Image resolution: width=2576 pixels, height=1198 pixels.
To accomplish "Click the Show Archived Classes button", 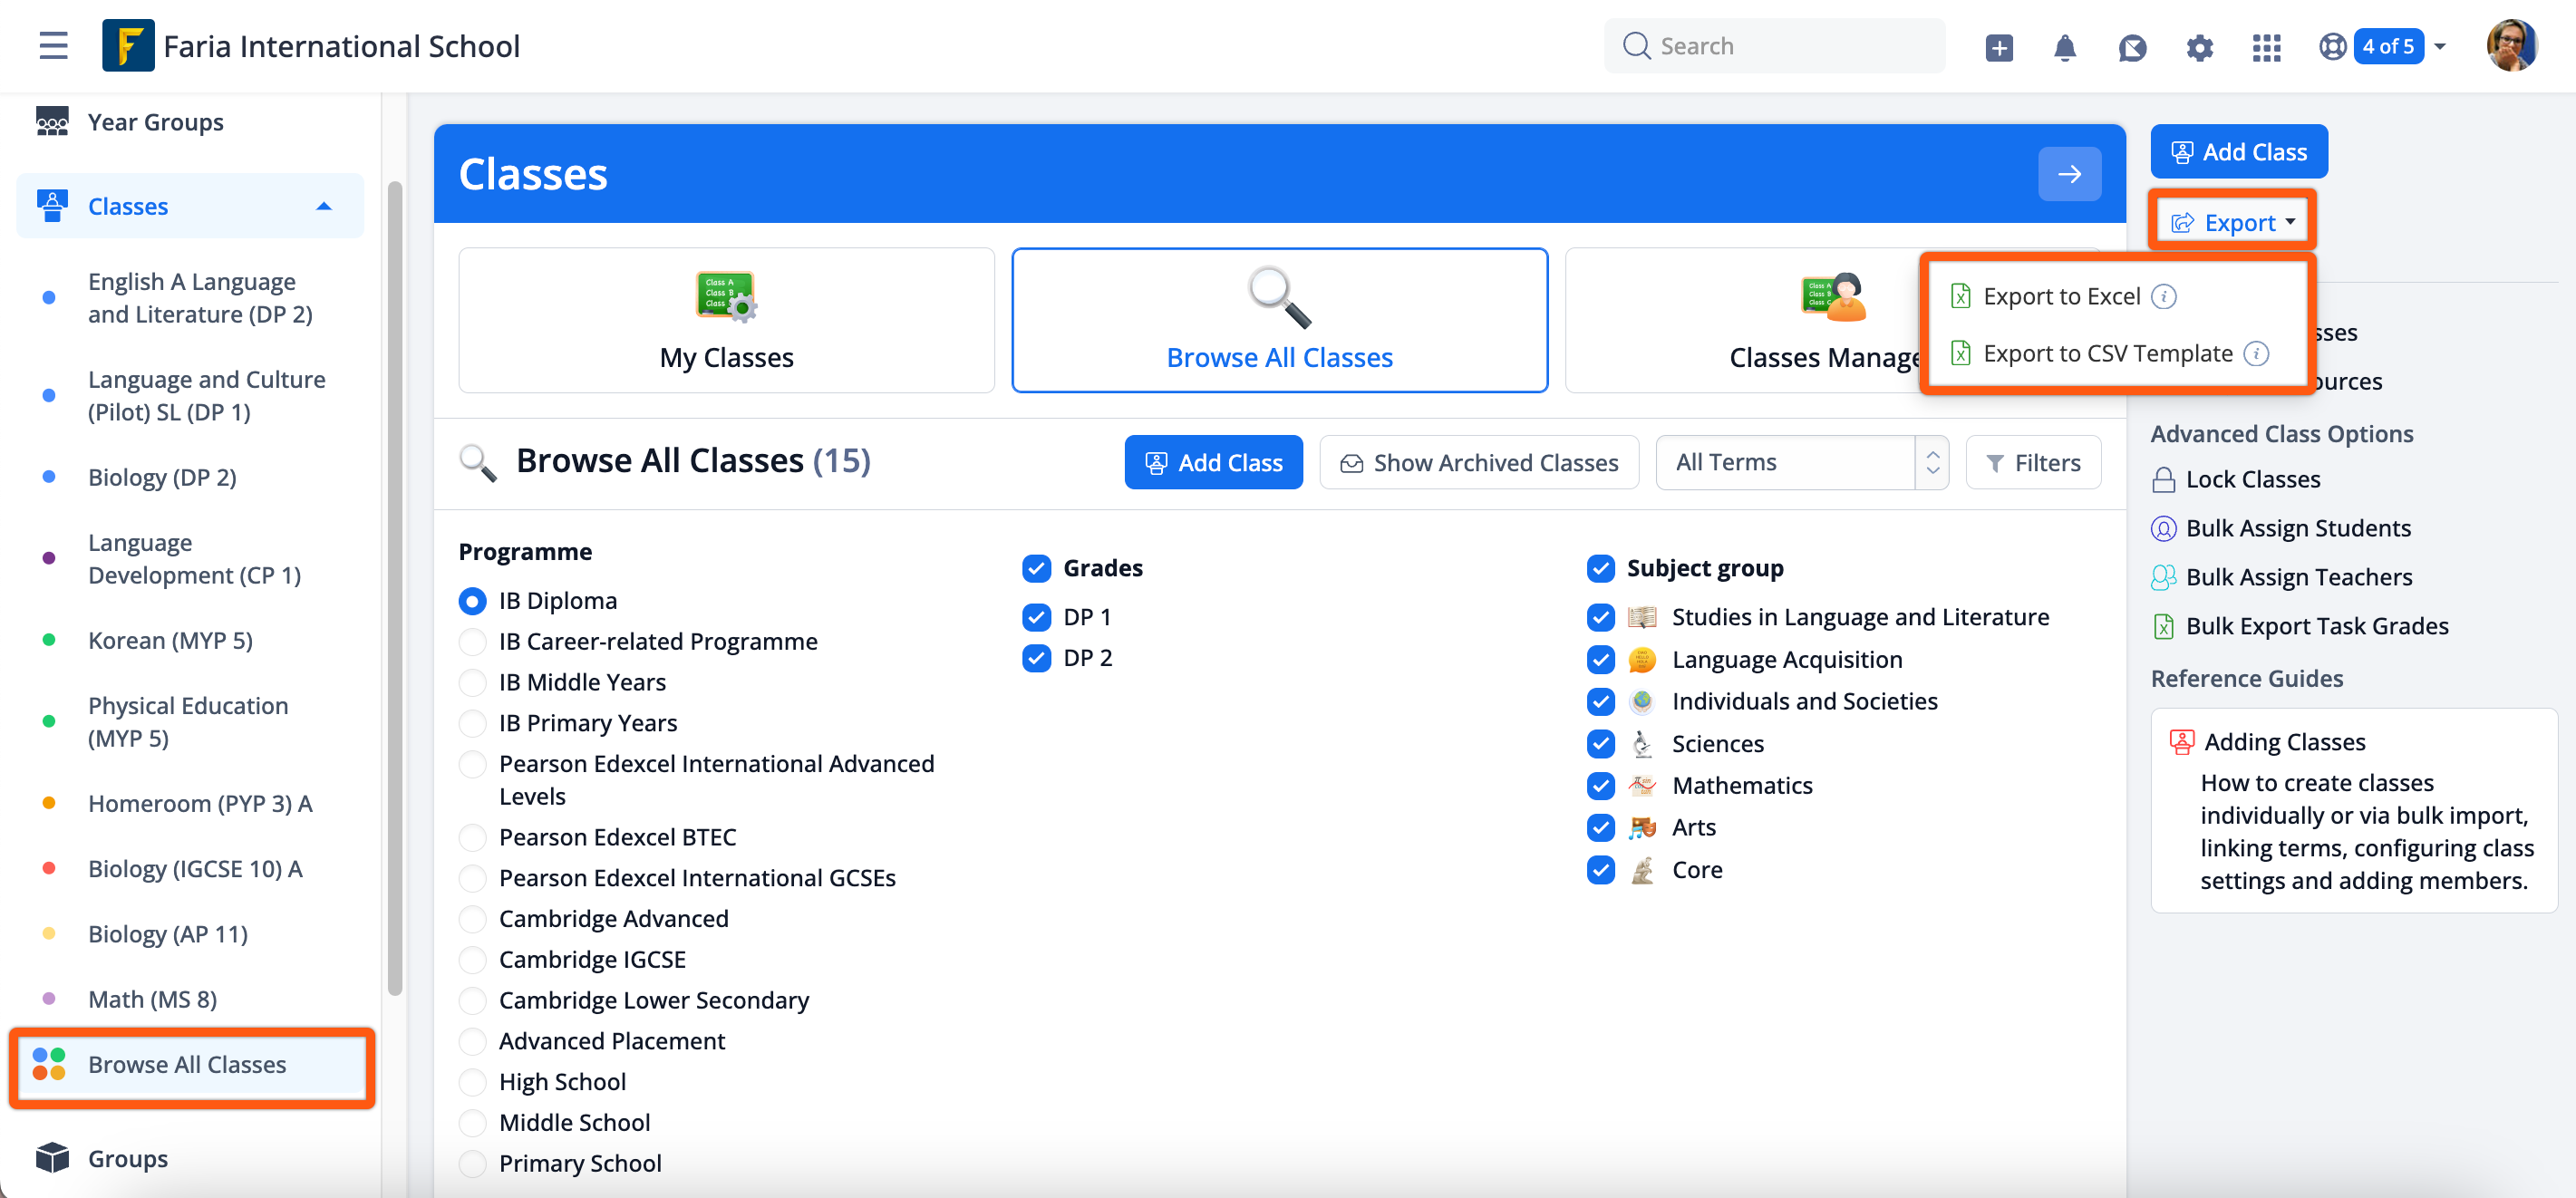I will (x=1478, y=463).
